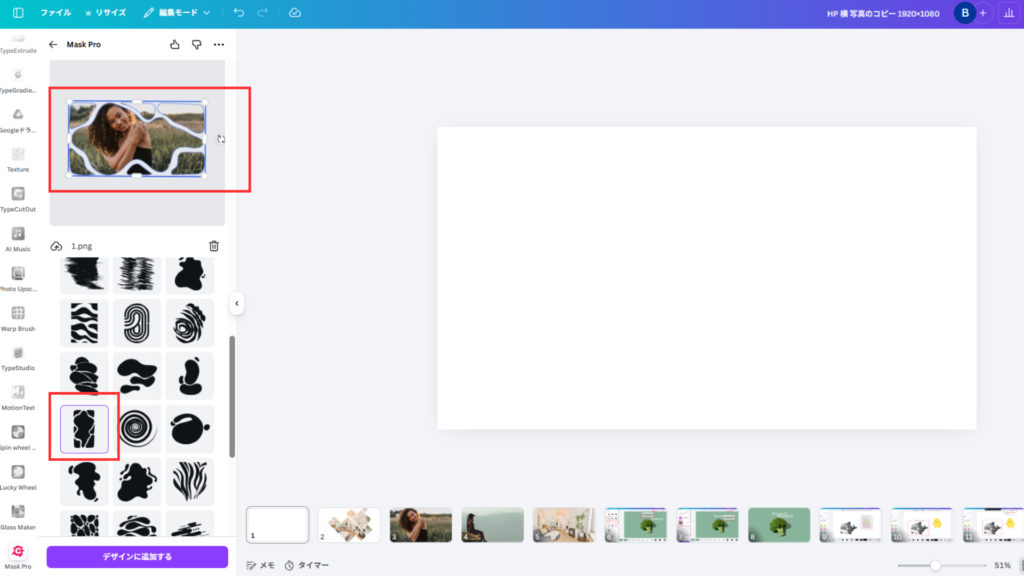The image size is (1024, 576).
Task: Open the リサイズ menu
Action: coord(105,13)
